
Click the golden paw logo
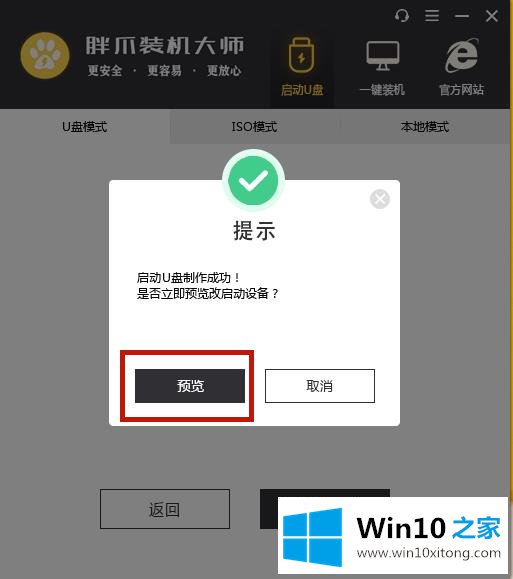click(45, 55)
